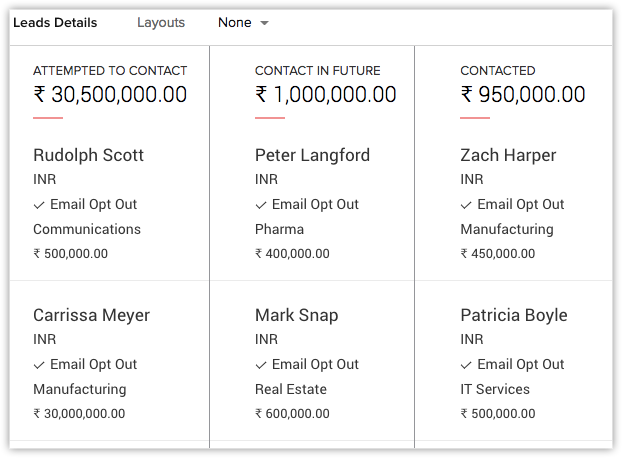Open Peter Langford lead record
The height and width of the screenshot is (458, 622).
tap(312, 155)
